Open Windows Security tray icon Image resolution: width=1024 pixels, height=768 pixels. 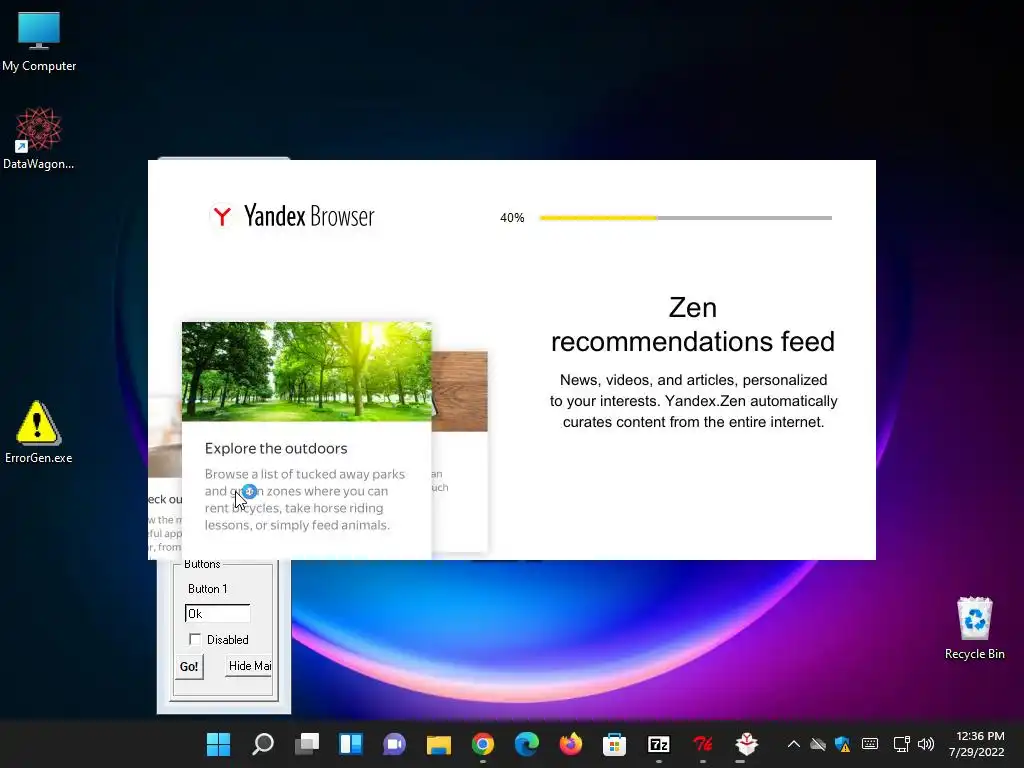pyautogui.click(x=842, y=744)
